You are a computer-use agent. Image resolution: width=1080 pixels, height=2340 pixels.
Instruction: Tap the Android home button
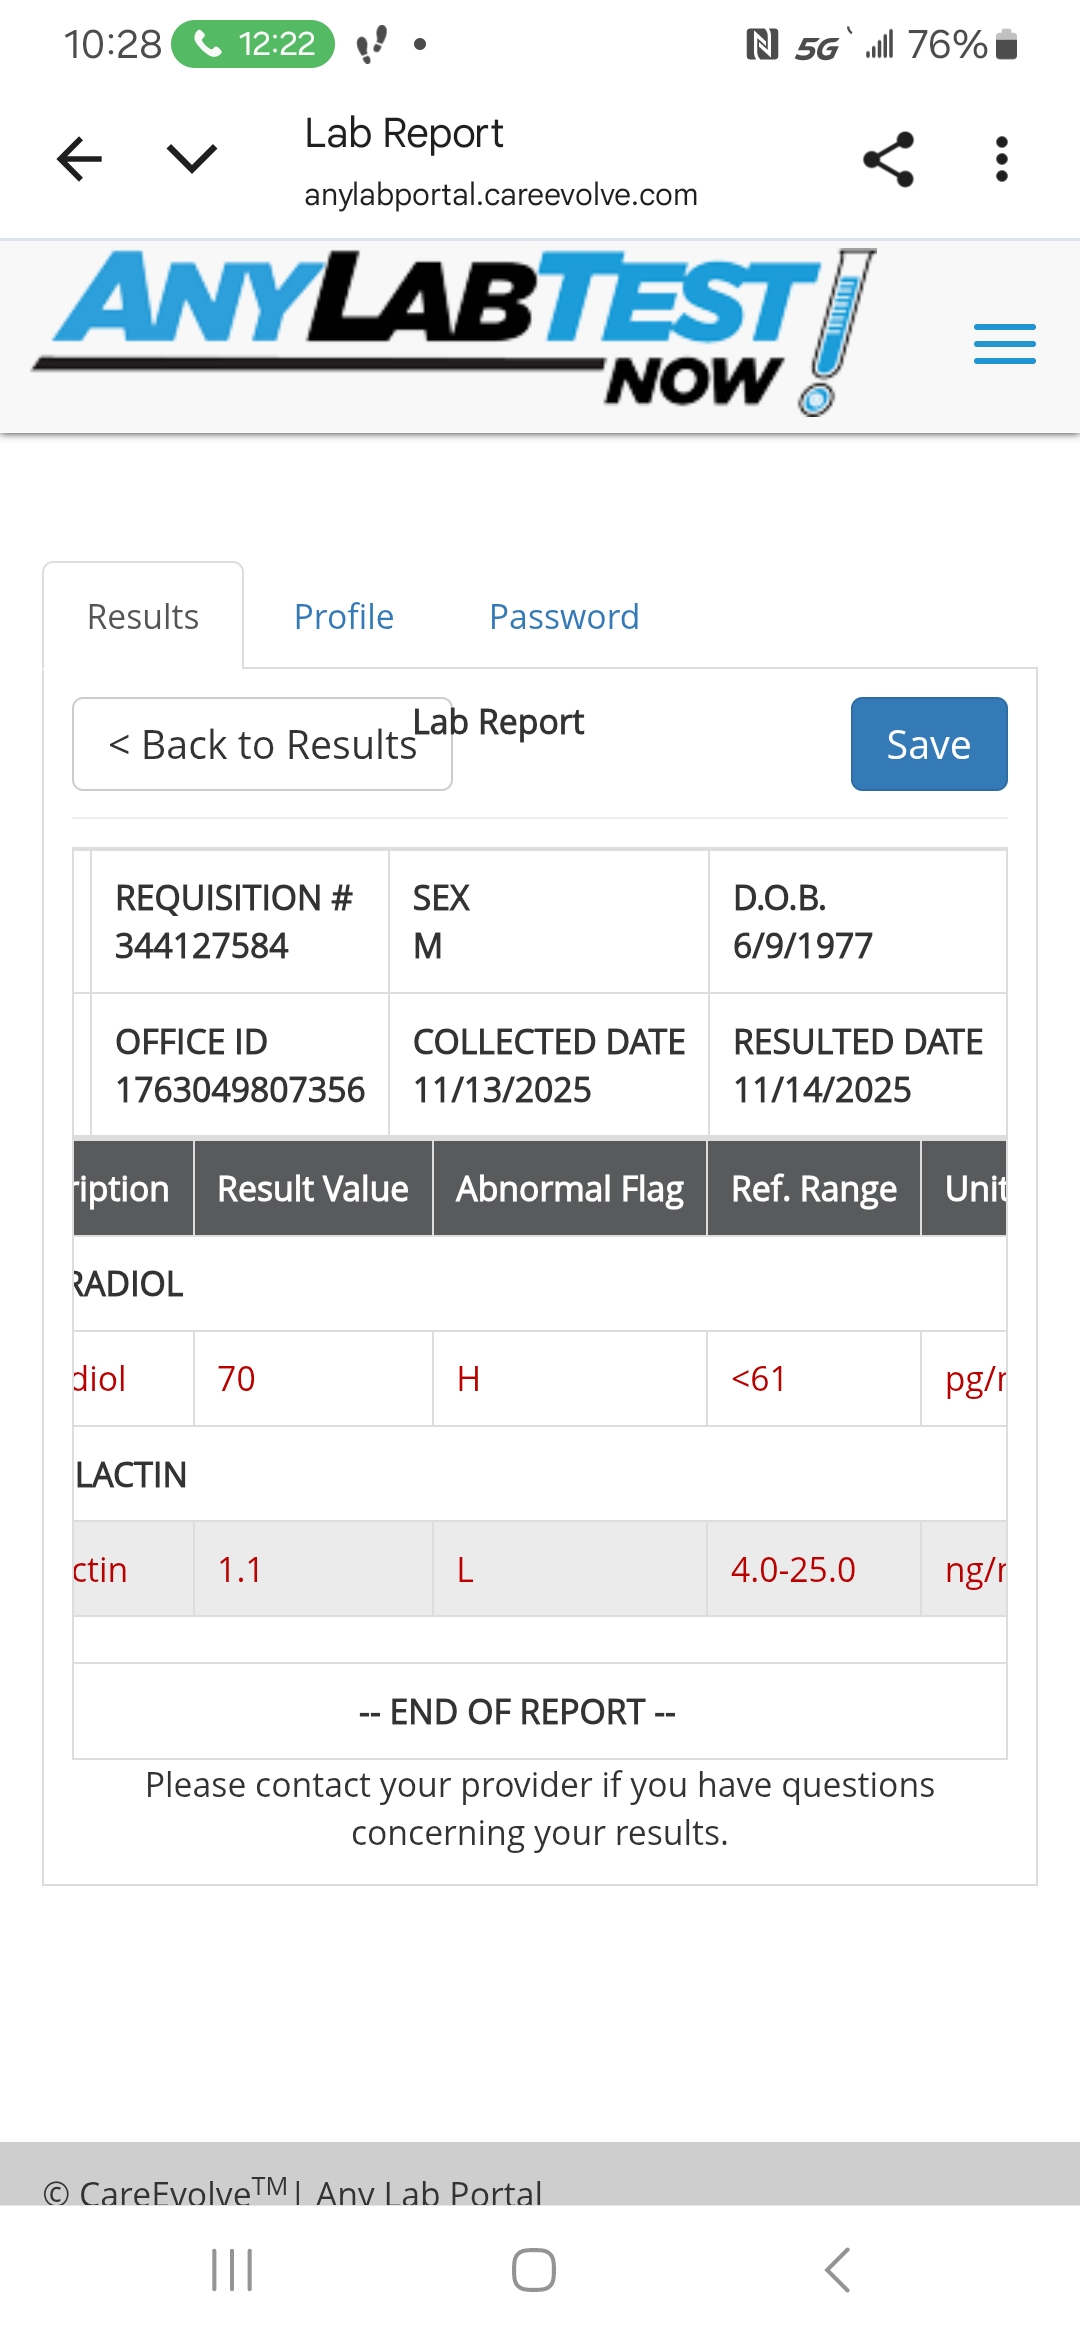(534, 2270)
